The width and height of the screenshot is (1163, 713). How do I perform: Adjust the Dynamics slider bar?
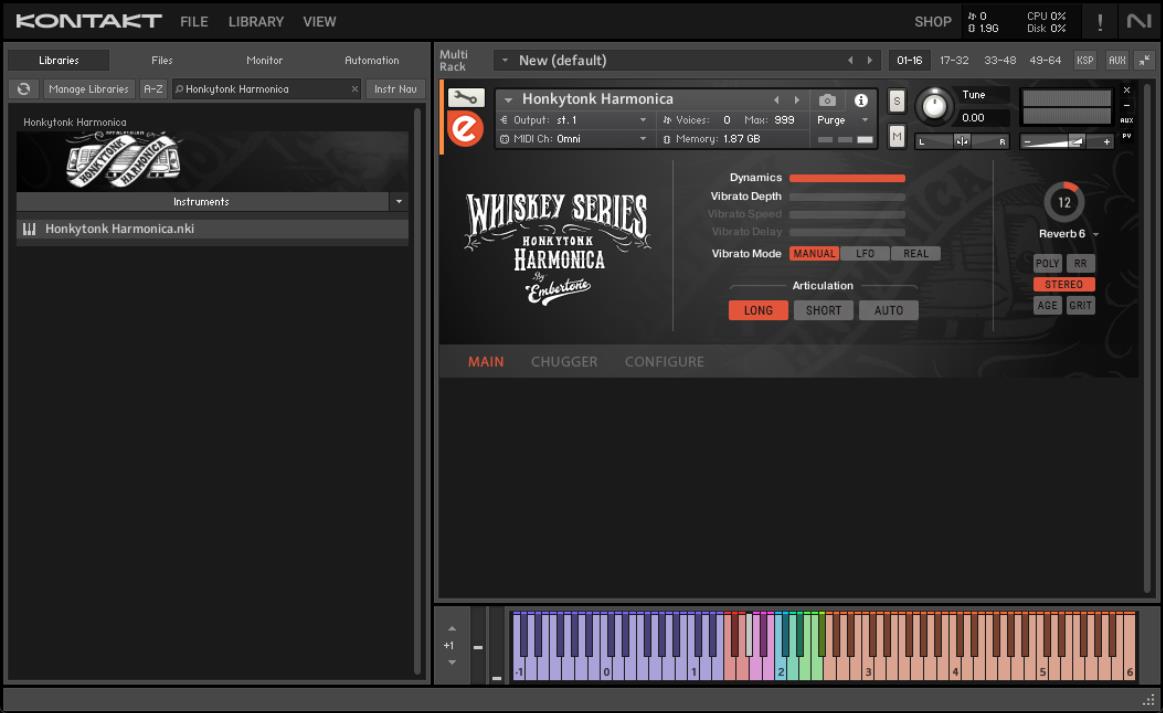click(x=847, y=178)
